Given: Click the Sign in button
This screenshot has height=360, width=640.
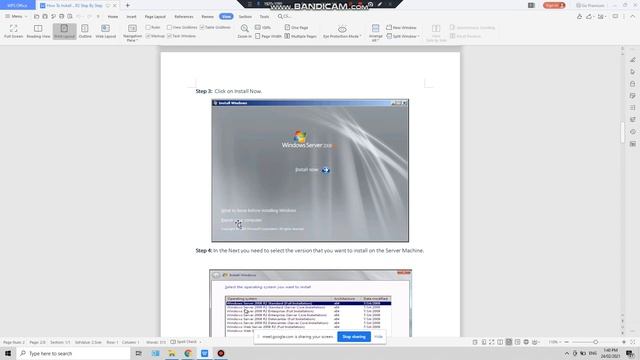Looking at the screenshot, I should (554, 5).
